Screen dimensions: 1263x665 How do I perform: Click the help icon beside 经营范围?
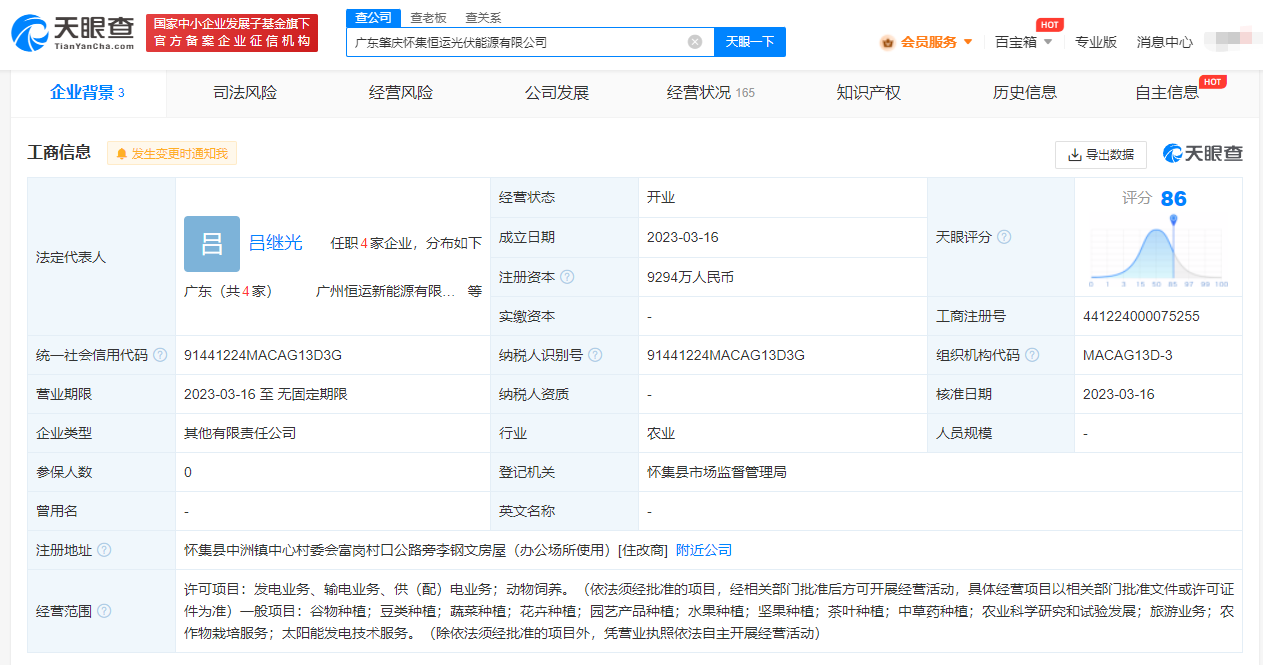tap(104, 611)
